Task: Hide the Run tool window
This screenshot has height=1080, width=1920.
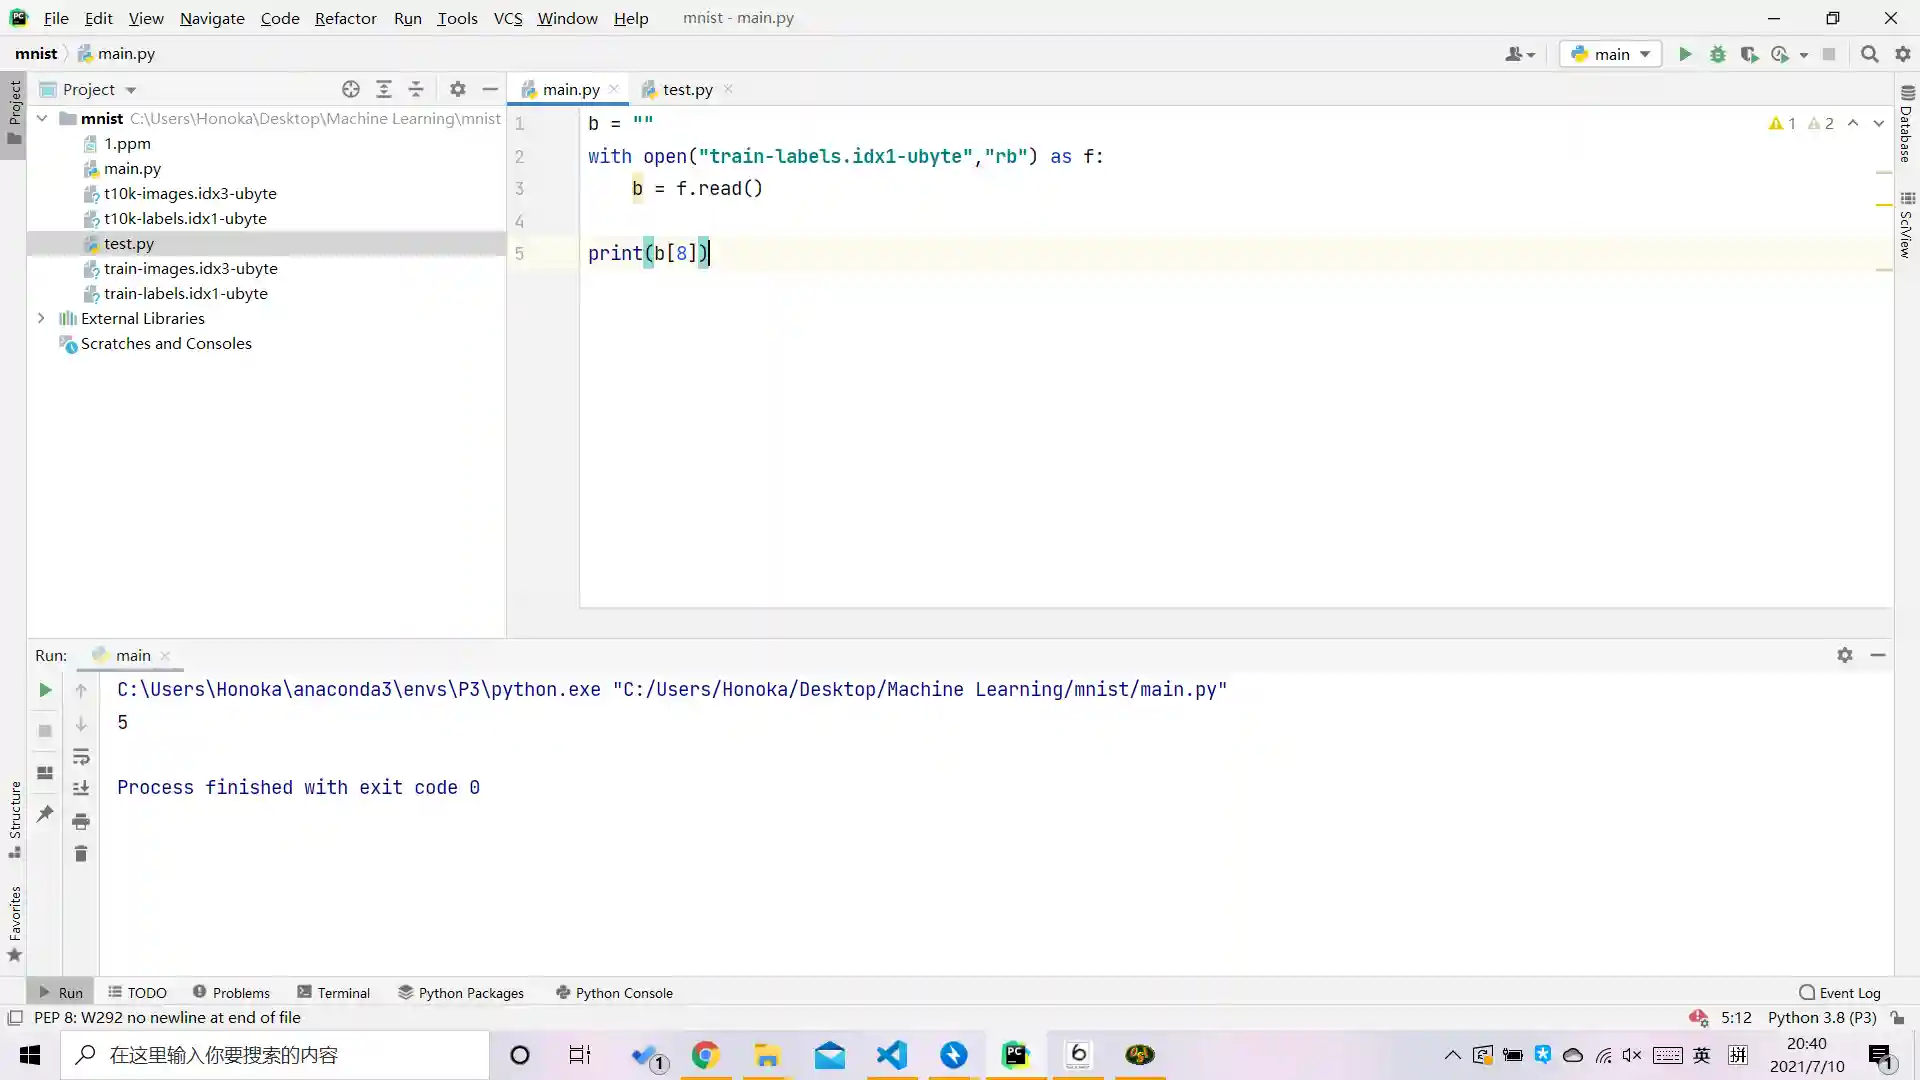Action: [x=1878, y=655]
